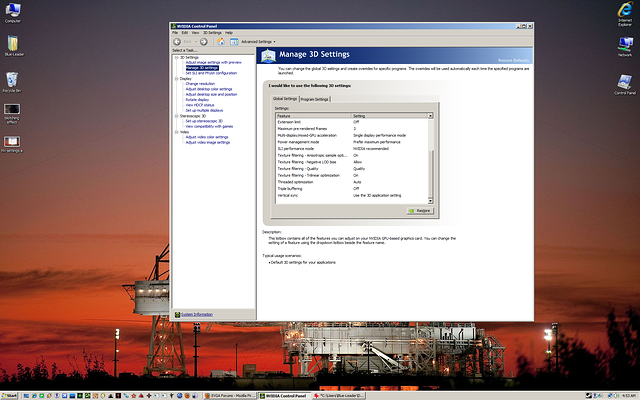Collapse the Stereoscopic 3D tree node

pyautogui.click(x=176, y=115)
